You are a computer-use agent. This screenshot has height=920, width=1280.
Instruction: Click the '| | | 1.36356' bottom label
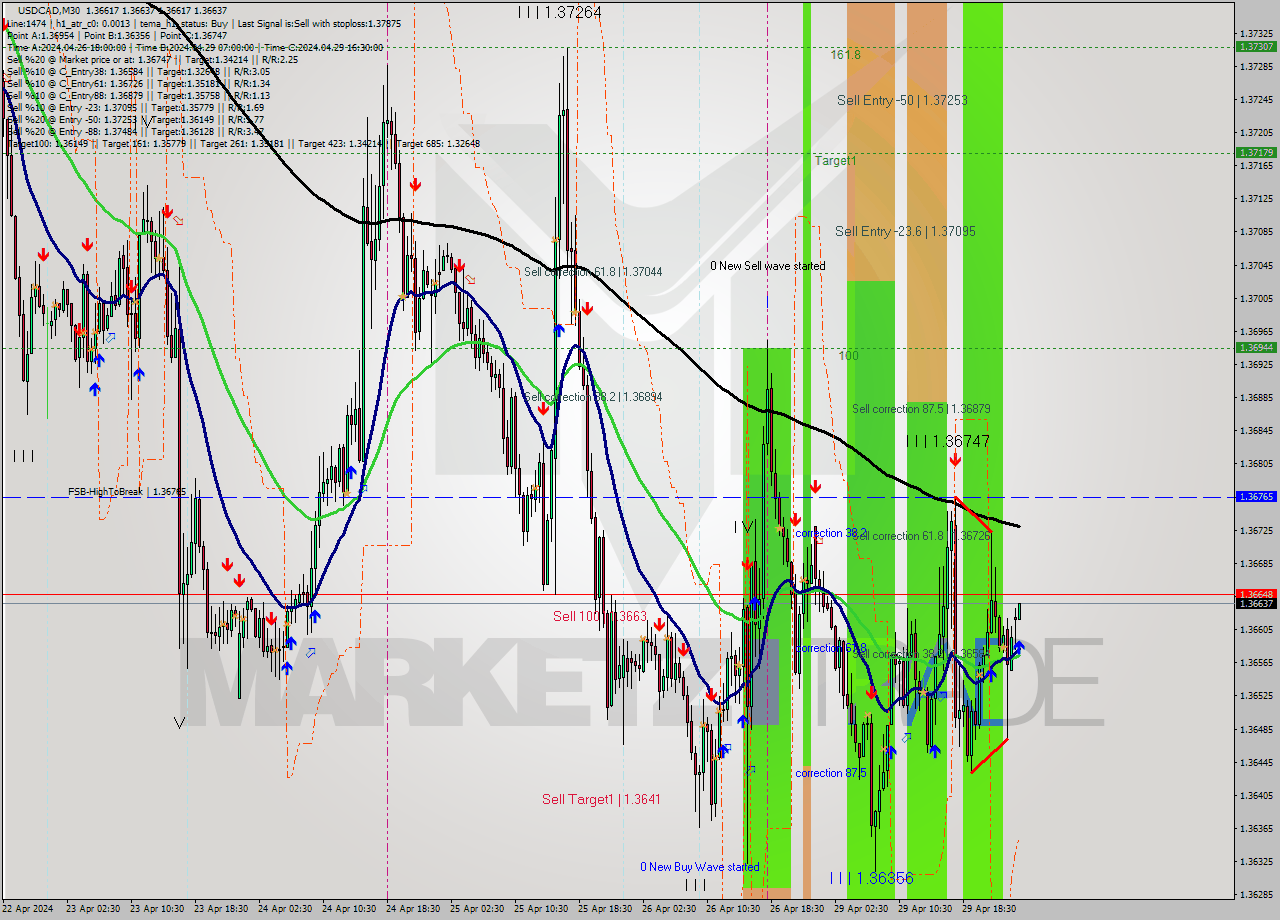click(x=871, y=878)
